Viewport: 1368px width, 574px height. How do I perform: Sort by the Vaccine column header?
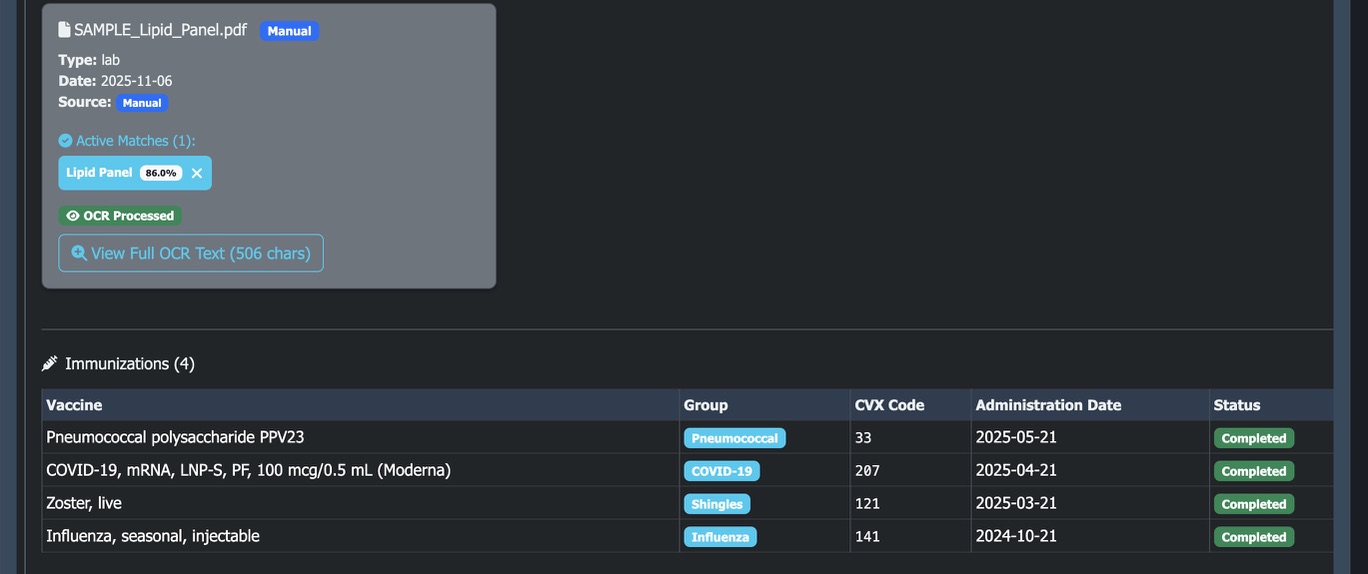coord(74,405)
